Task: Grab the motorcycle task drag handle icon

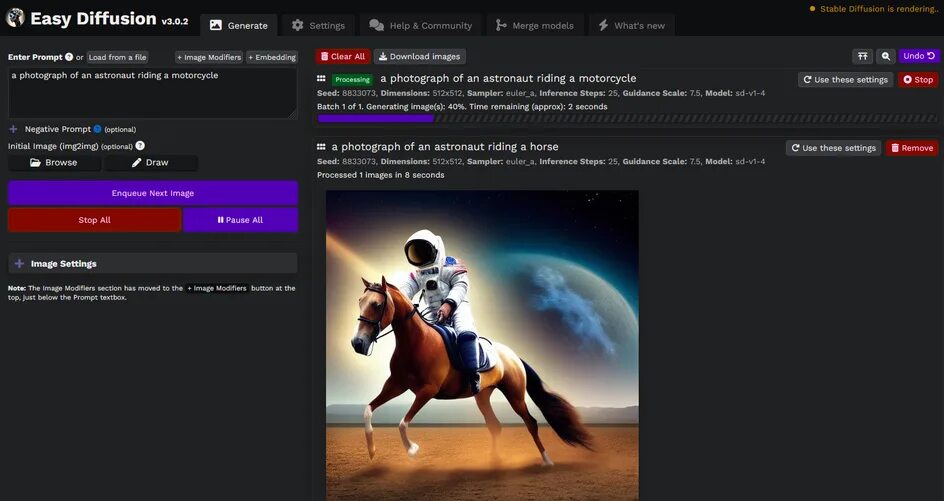Action: point(321,78)
